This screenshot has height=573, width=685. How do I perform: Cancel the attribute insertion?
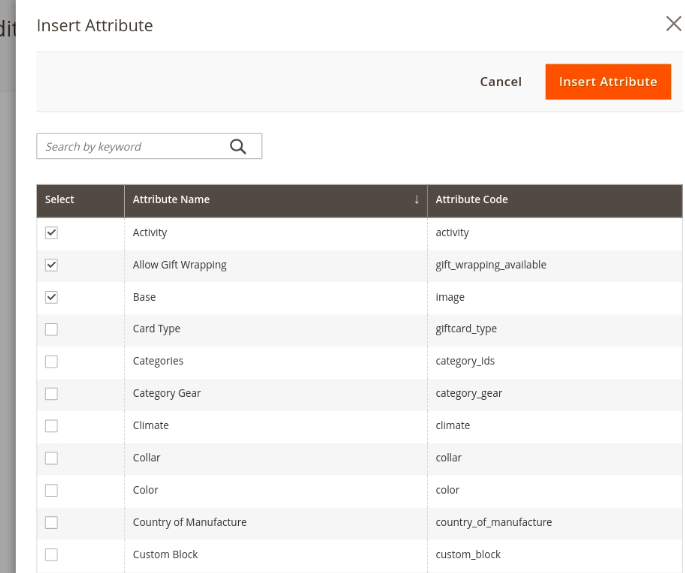point(500,82)
